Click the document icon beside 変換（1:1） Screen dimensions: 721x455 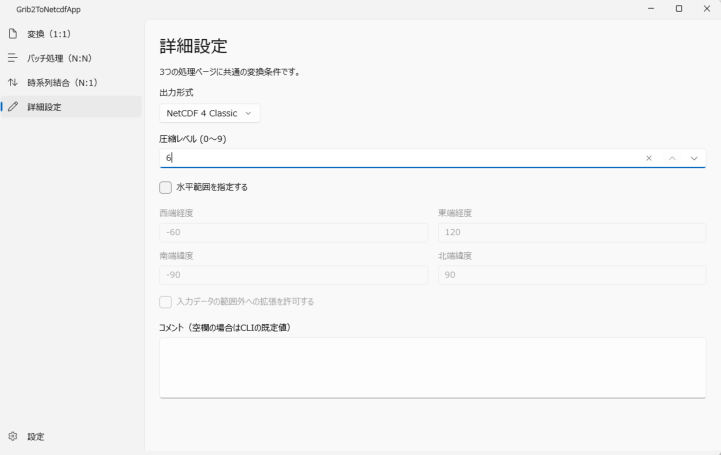click(13, 34)
